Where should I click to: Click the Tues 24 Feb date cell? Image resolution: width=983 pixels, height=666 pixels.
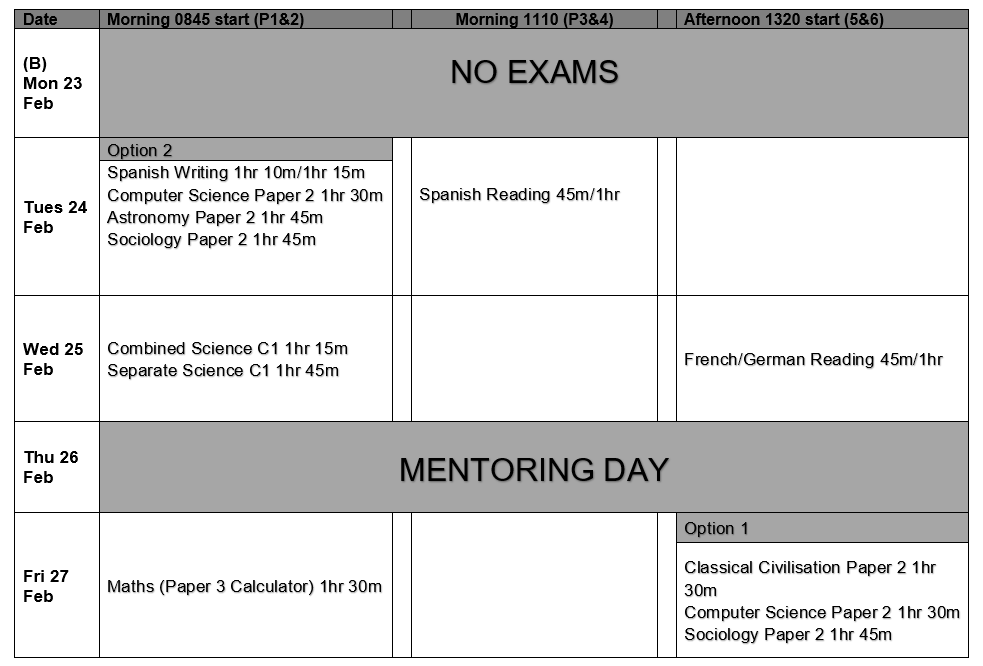[x=56, y=217]
